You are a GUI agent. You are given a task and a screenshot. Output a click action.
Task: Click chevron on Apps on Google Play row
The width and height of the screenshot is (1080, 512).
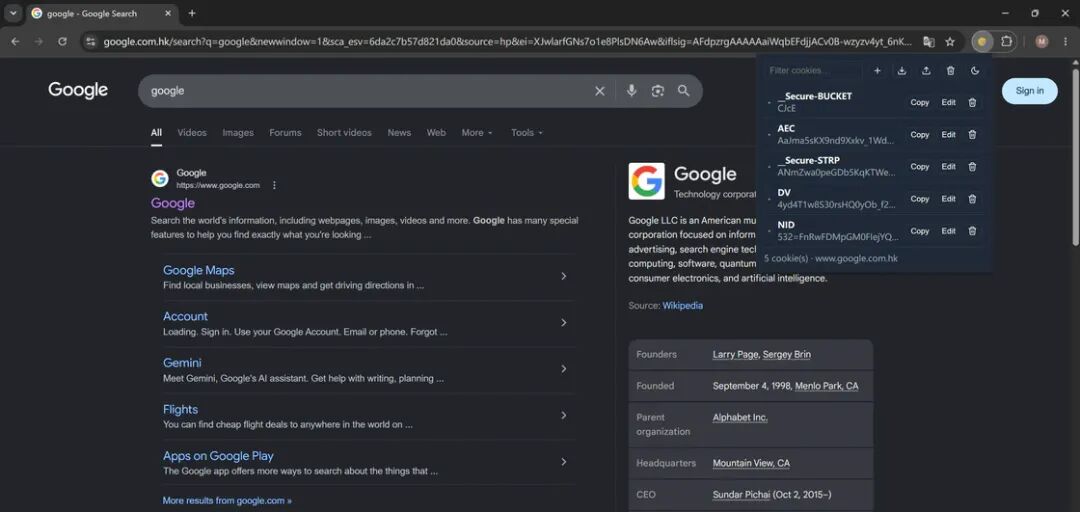pyautogui.click(x=563, y=462)
